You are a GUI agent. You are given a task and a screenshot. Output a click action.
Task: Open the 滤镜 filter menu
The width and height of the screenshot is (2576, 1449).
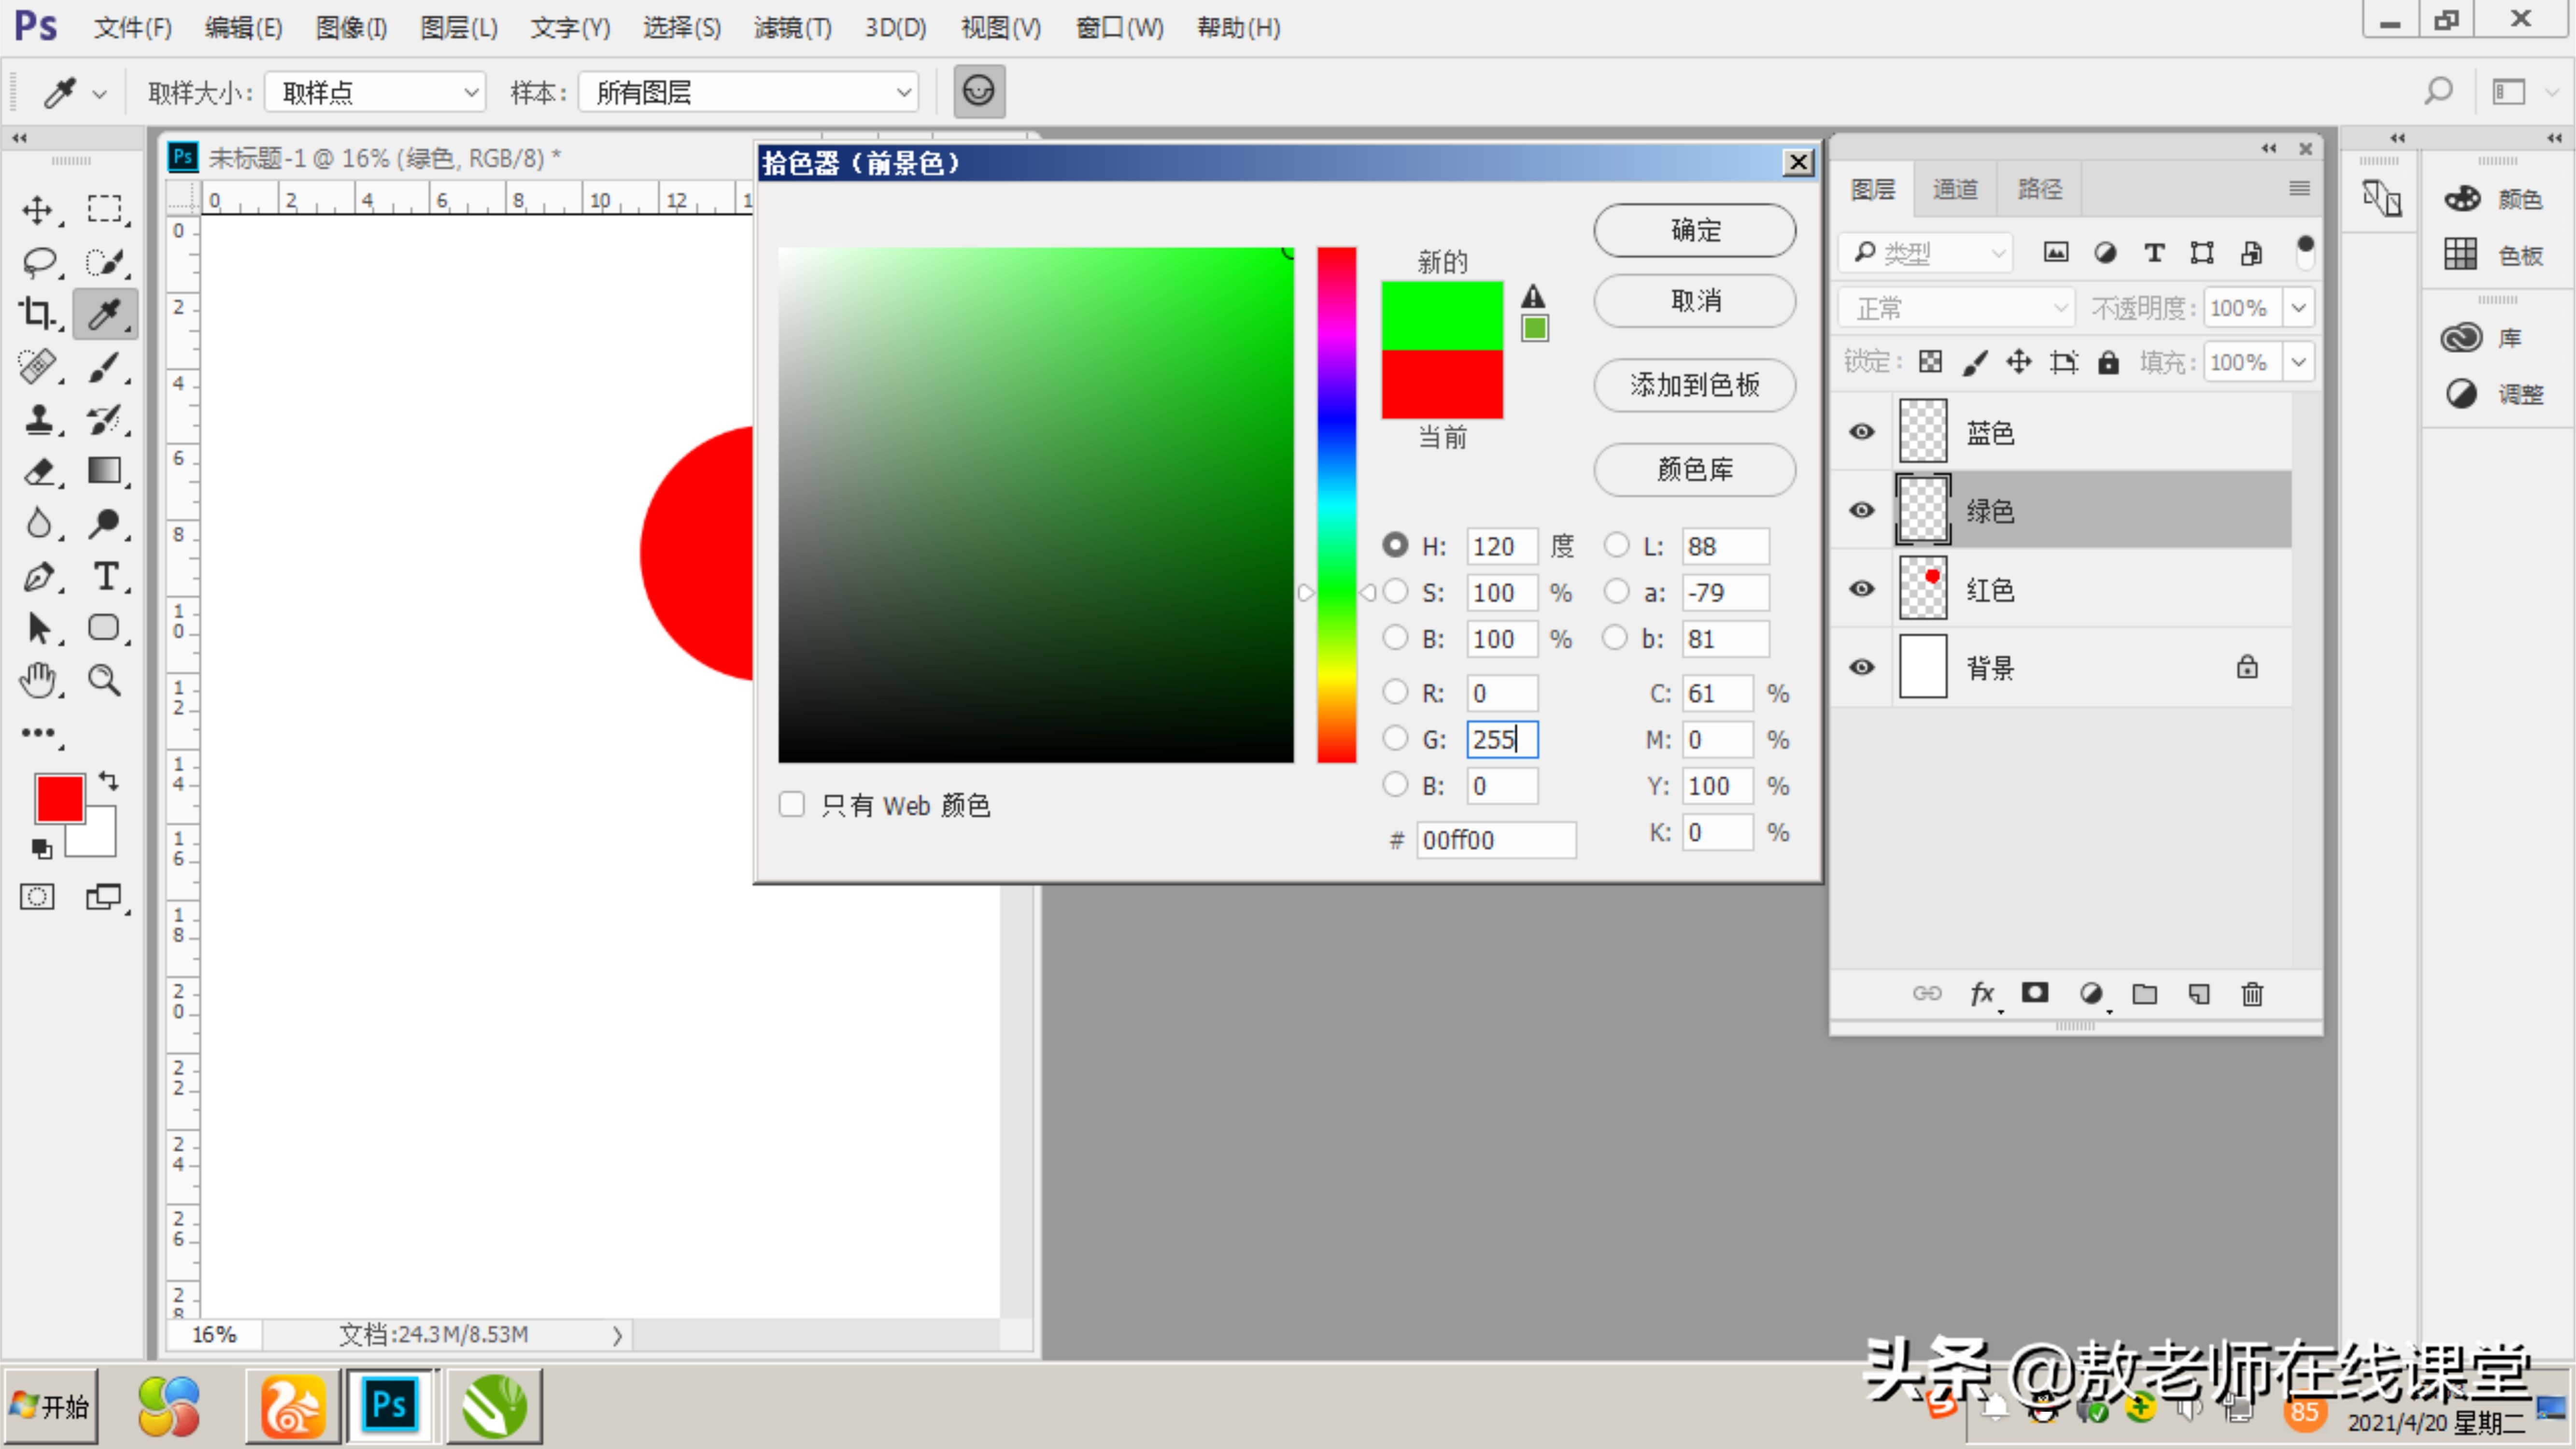click(x=792, y=28)
